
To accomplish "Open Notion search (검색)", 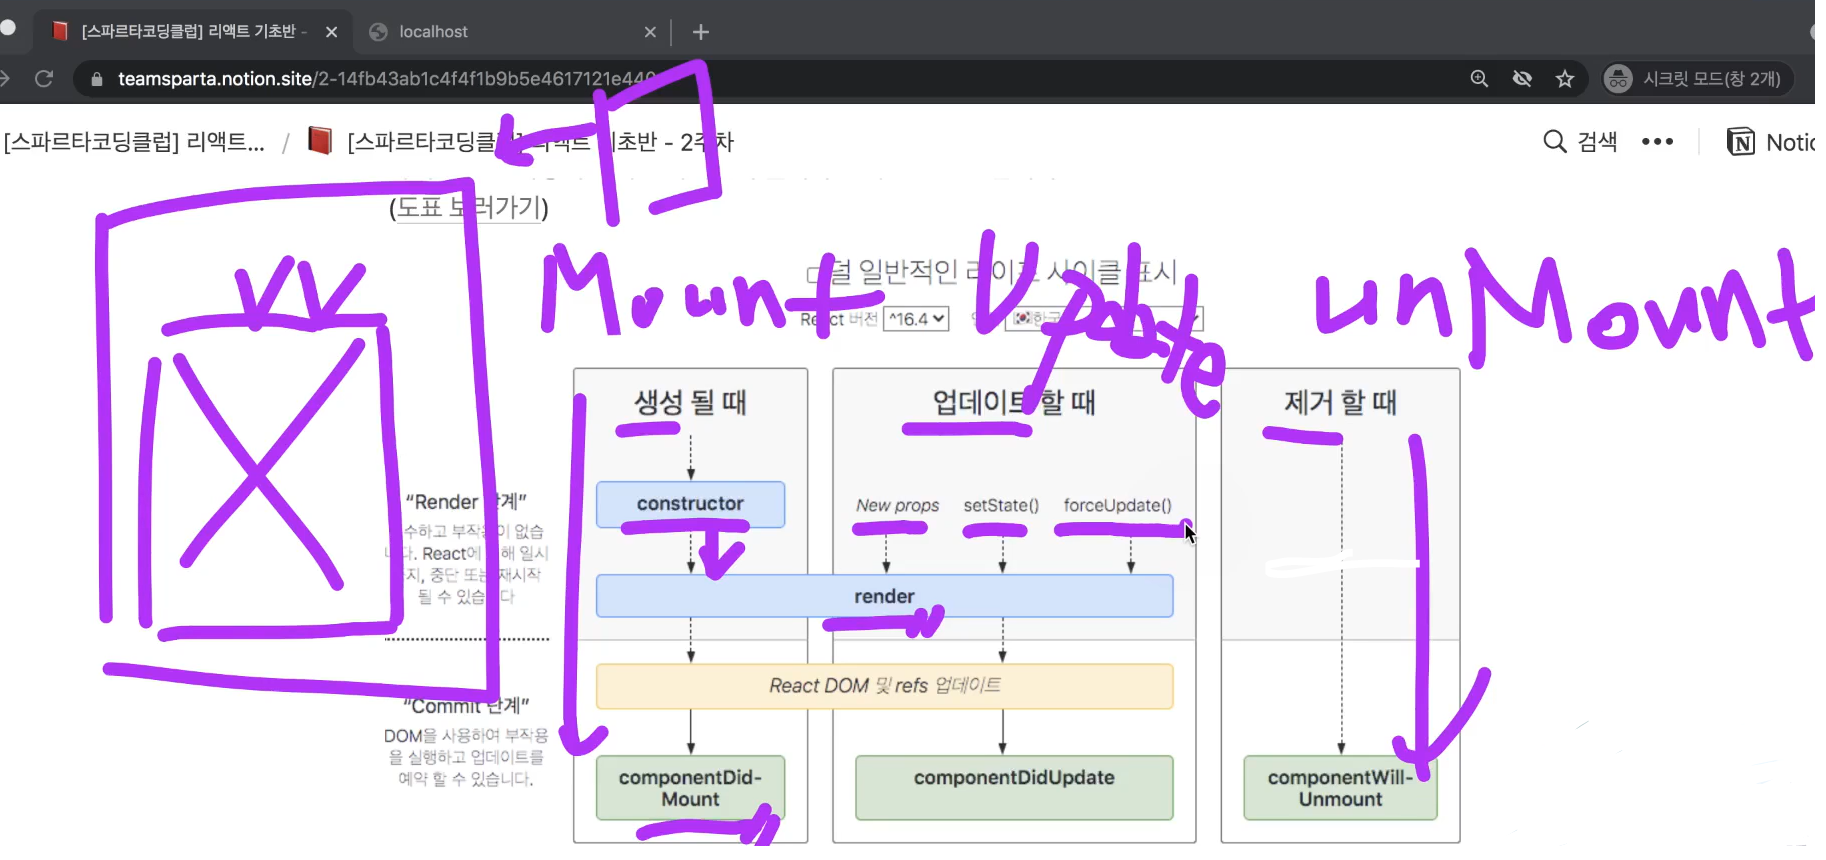I will (1580, 142).
